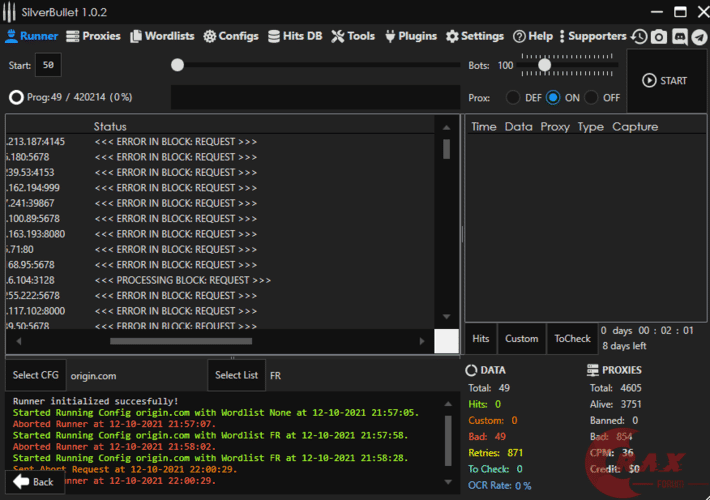Open the Plugins section

(x=409, y=36)
